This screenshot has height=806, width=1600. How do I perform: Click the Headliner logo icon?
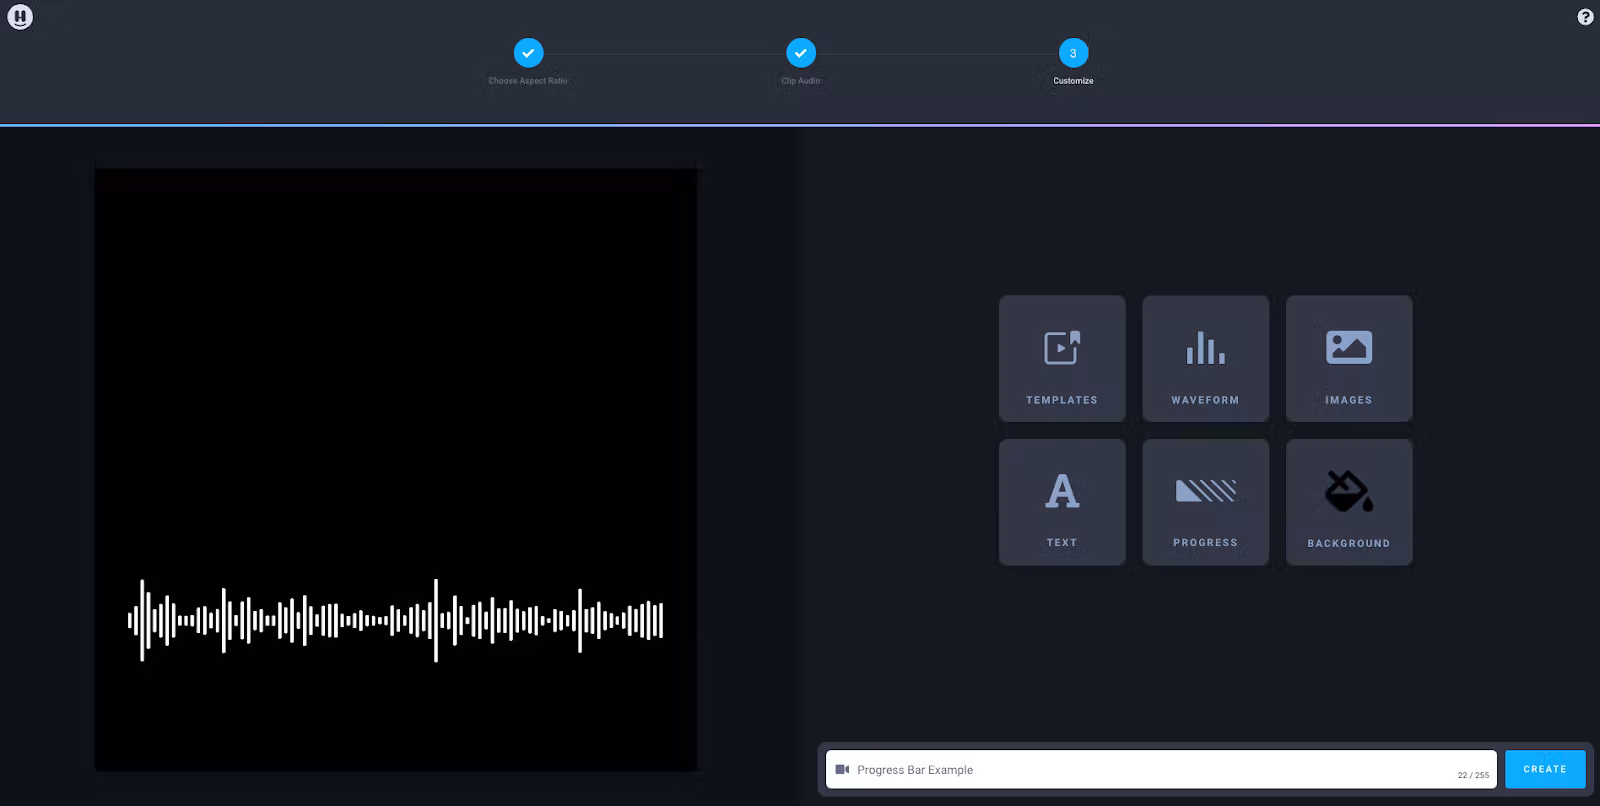tap(20, 17)
